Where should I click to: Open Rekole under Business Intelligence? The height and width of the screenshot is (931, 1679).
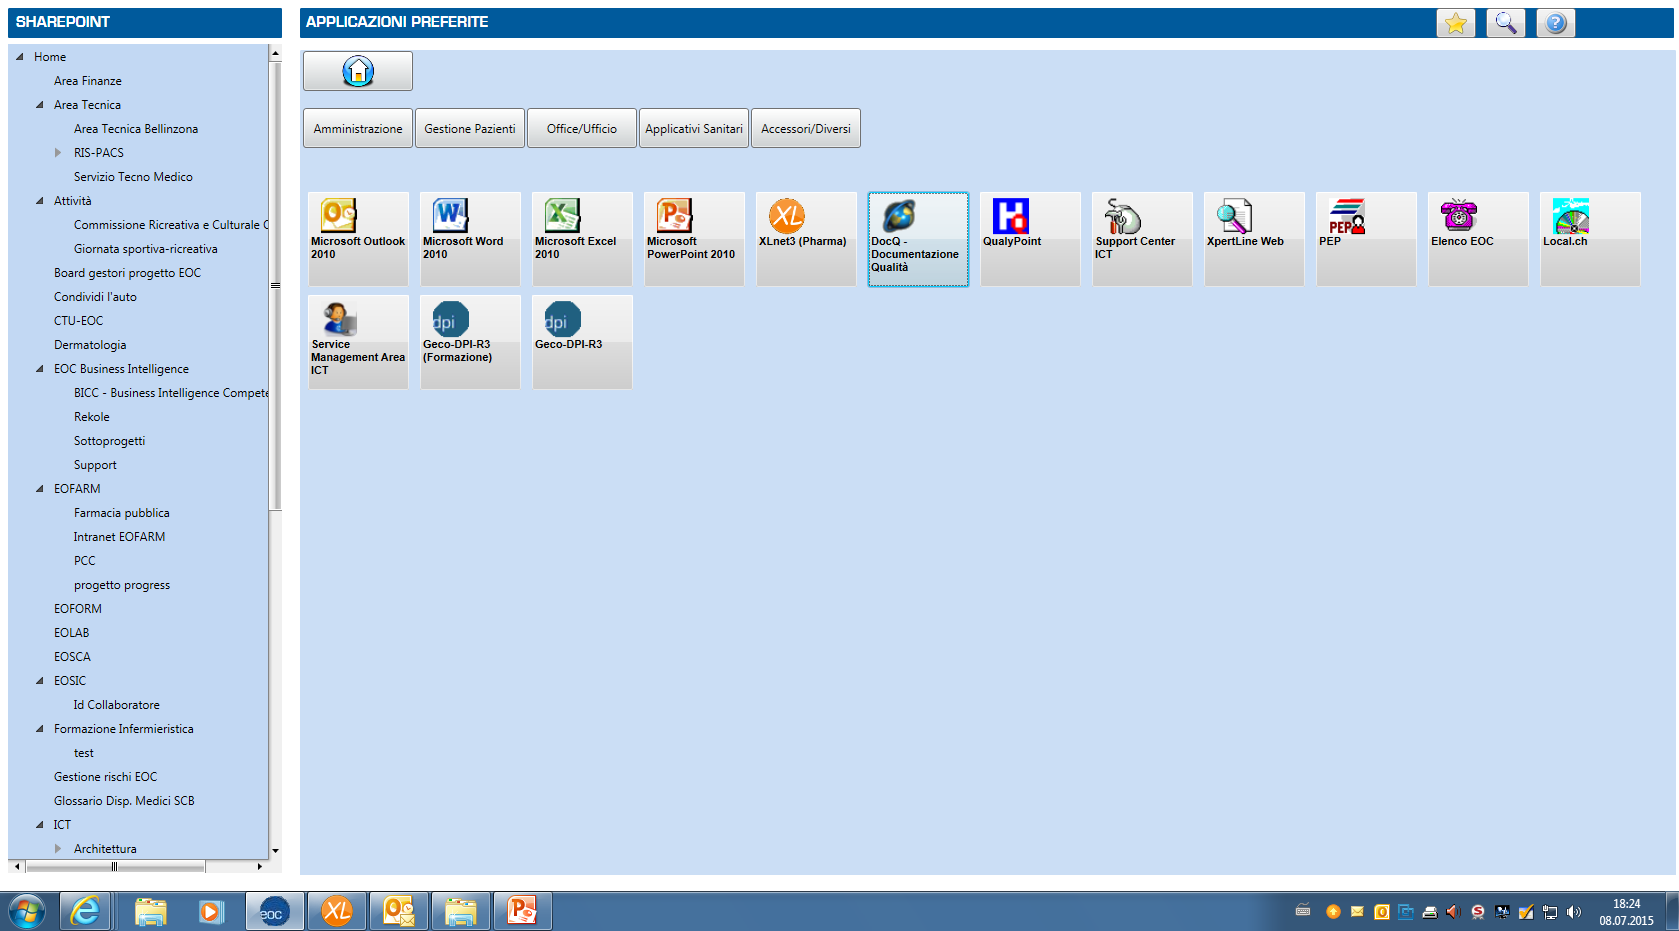click(x=92, y=417)
